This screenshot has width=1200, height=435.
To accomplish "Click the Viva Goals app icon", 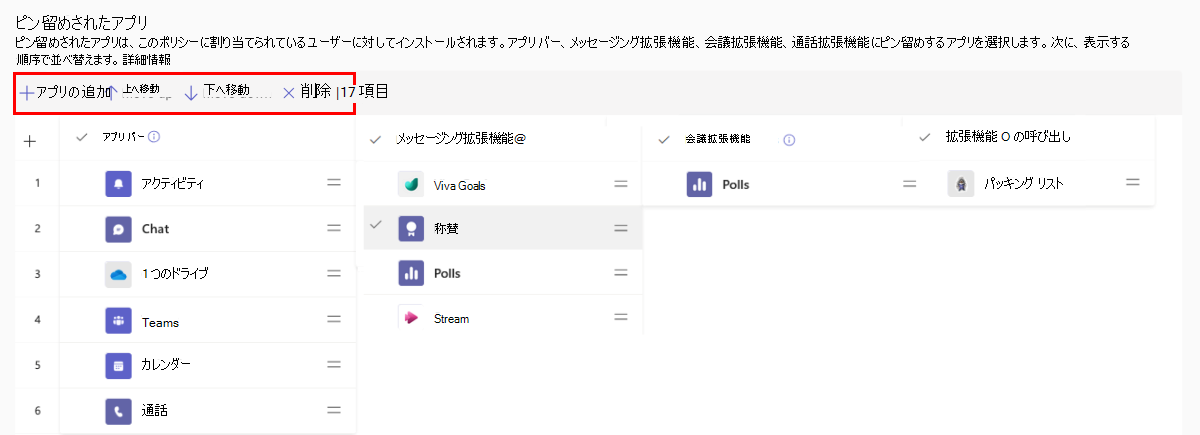I will (x=411, y=185).
